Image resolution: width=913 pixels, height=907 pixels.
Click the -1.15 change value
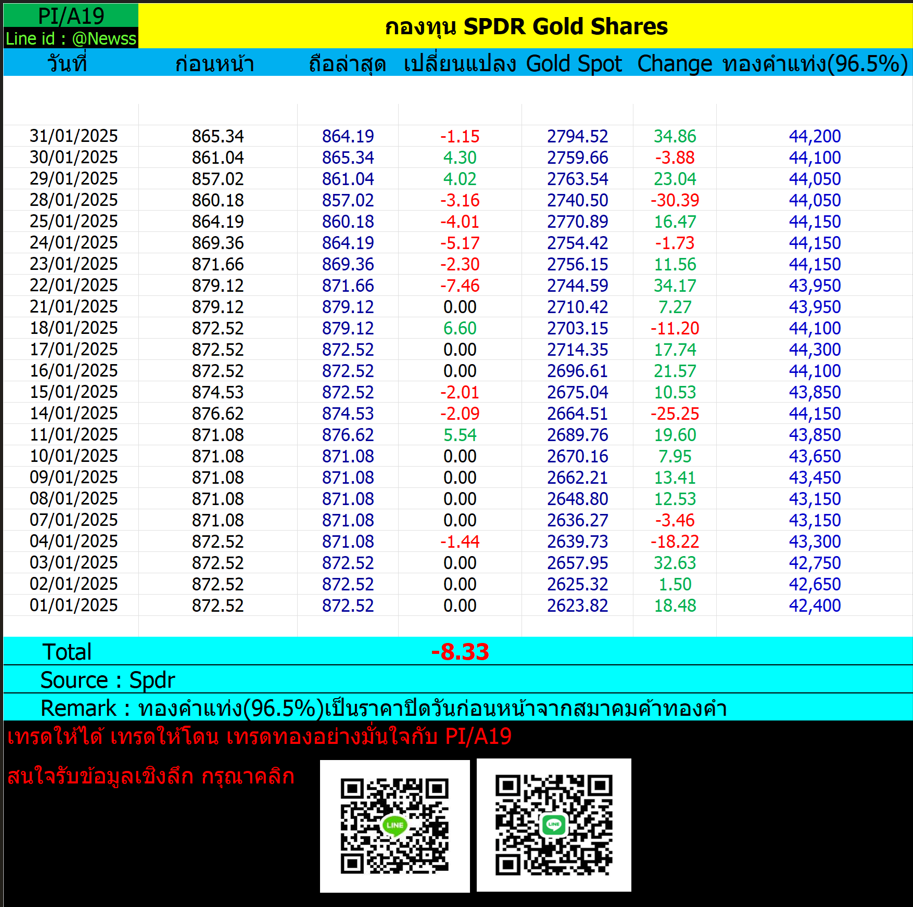[459, 136]
